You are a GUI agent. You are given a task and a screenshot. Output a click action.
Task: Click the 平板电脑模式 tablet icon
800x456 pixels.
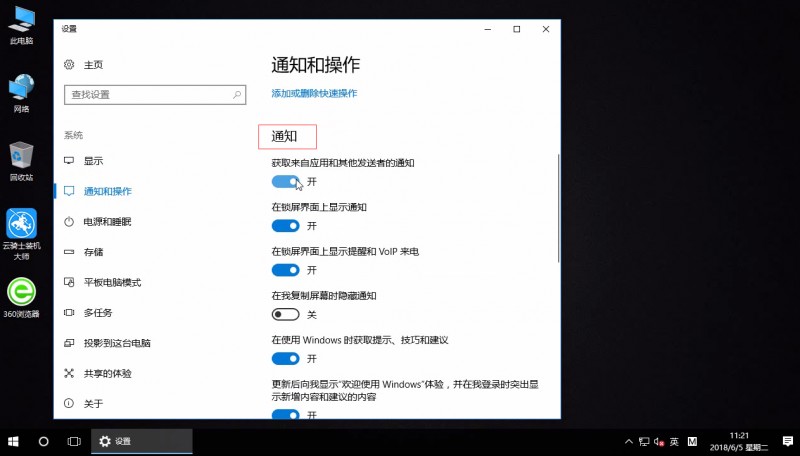pos(69,282)
